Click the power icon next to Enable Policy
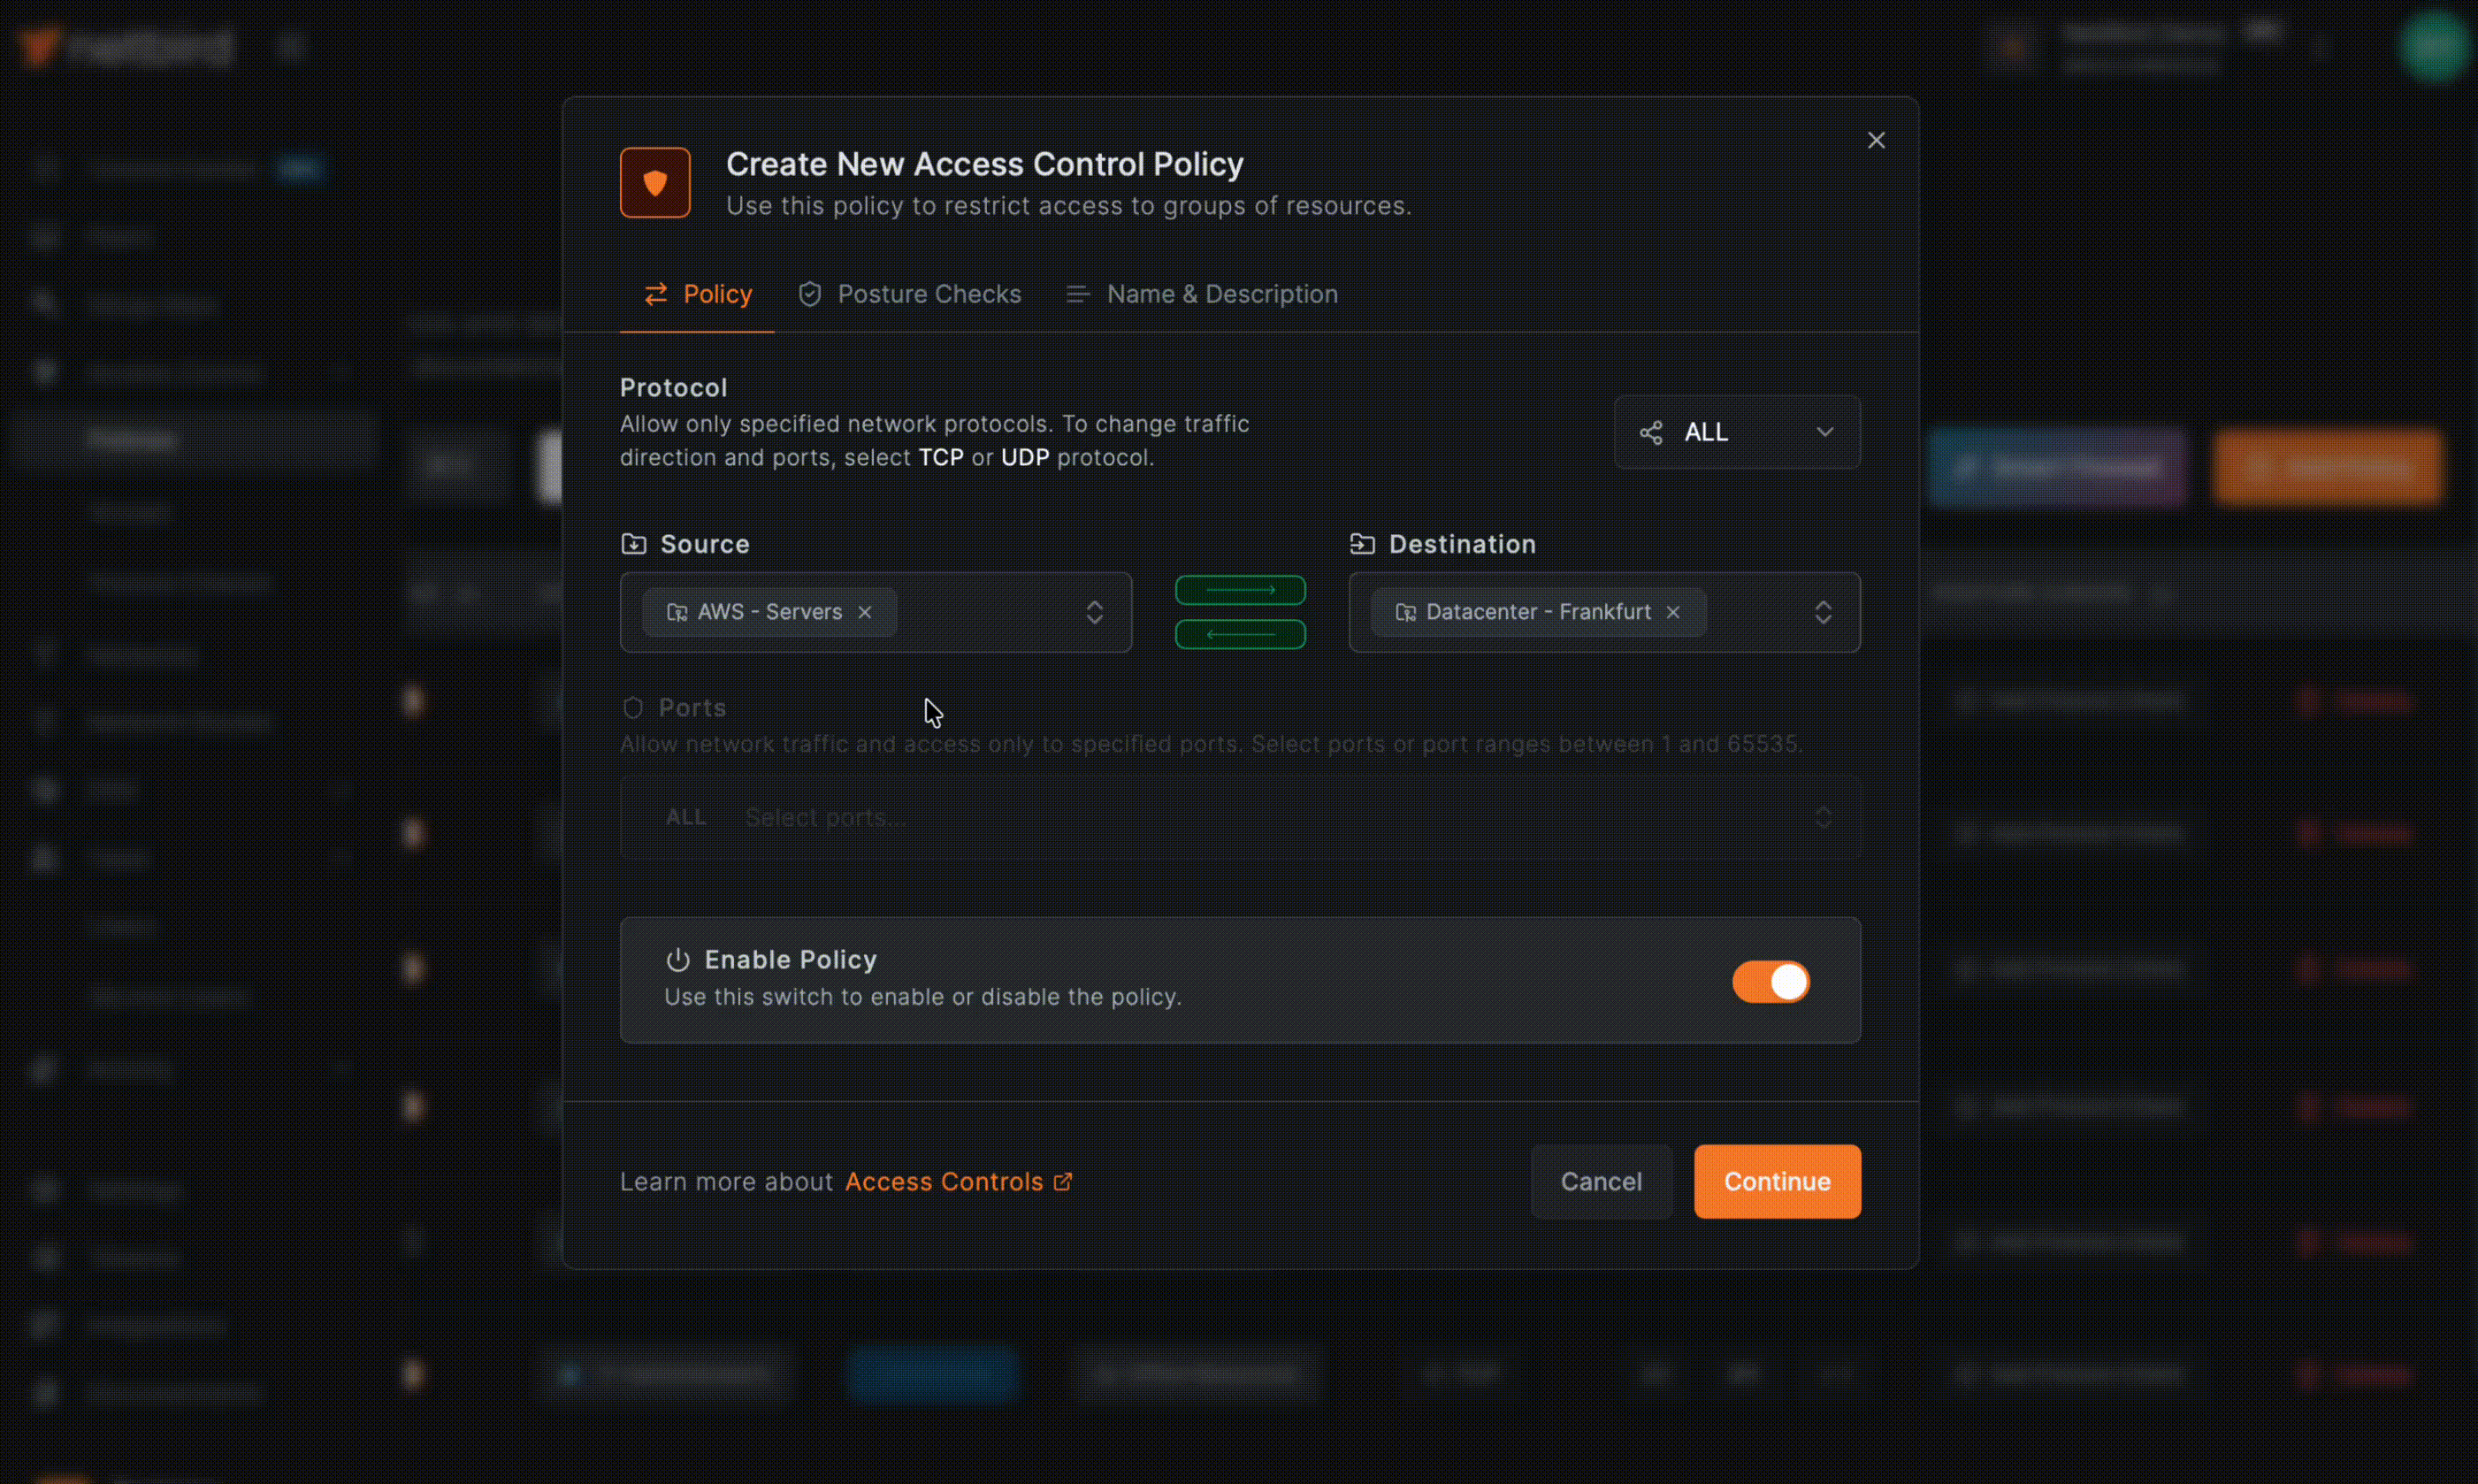The width and height of the screenshot is (2478, 1484). pyautogui.click(x=677, y=959)
